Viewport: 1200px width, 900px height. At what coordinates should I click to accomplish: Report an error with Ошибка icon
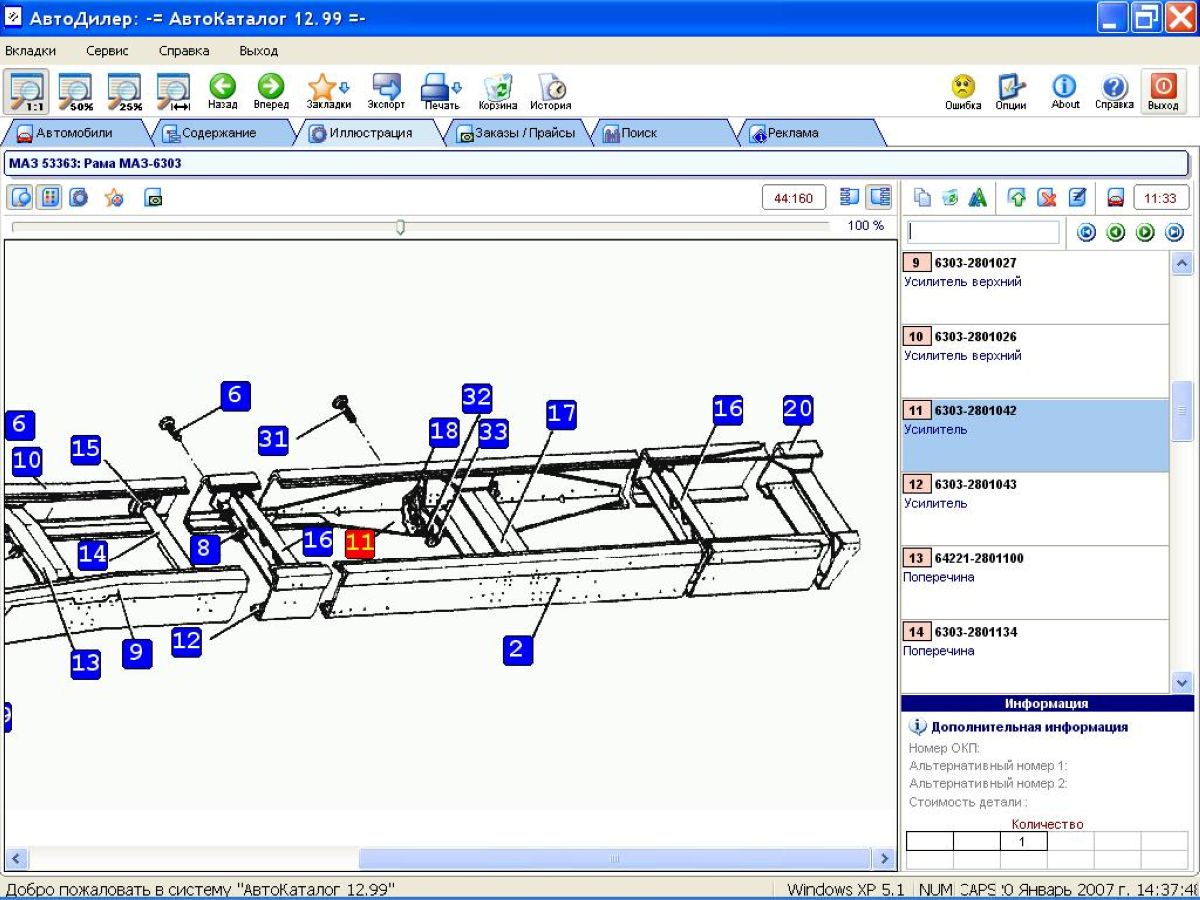point(963,91)
